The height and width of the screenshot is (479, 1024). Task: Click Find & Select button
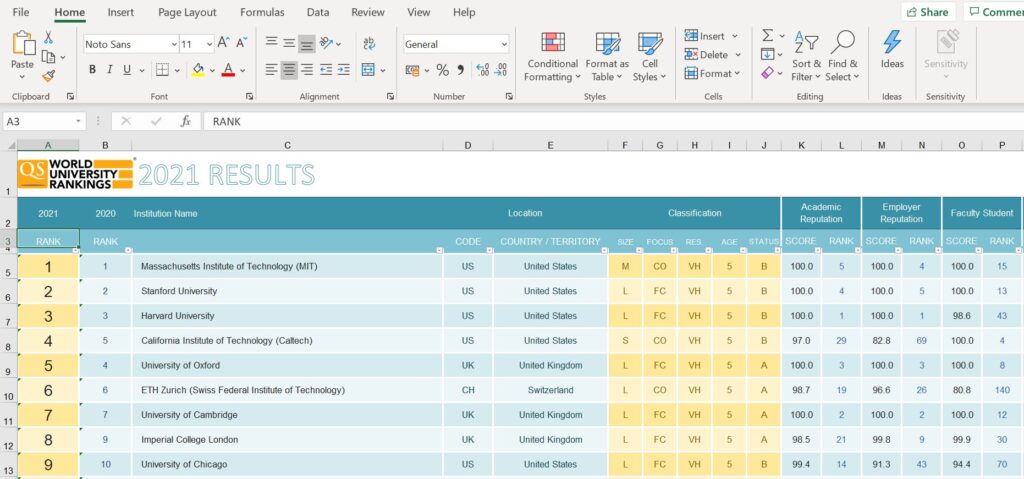point(842,57)
